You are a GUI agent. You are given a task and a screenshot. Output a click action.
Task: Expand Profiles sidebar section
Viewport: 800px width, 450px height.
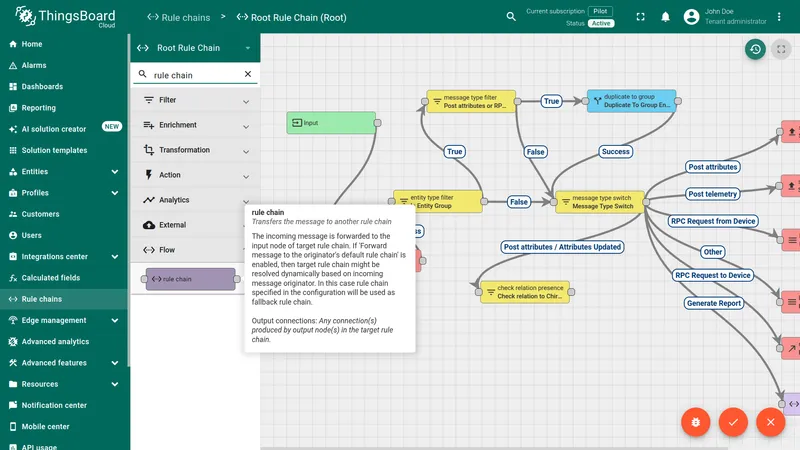[64, 193]
